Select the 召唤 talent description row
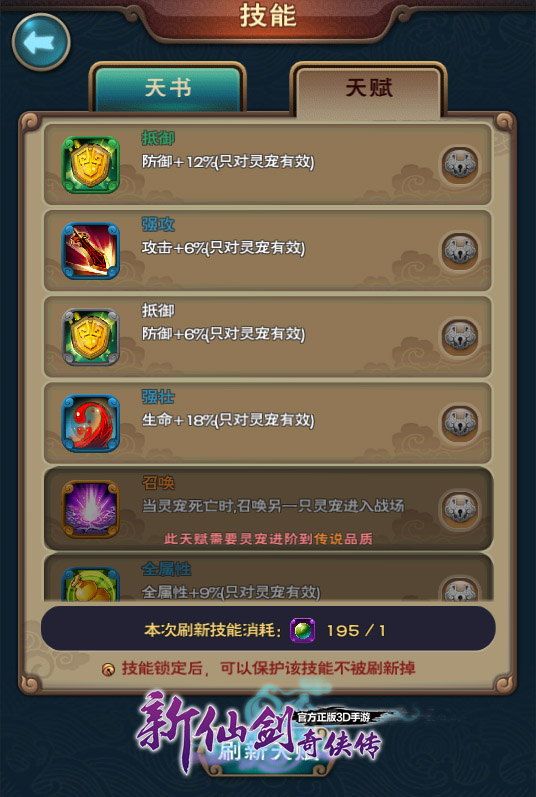 (268, 509)
